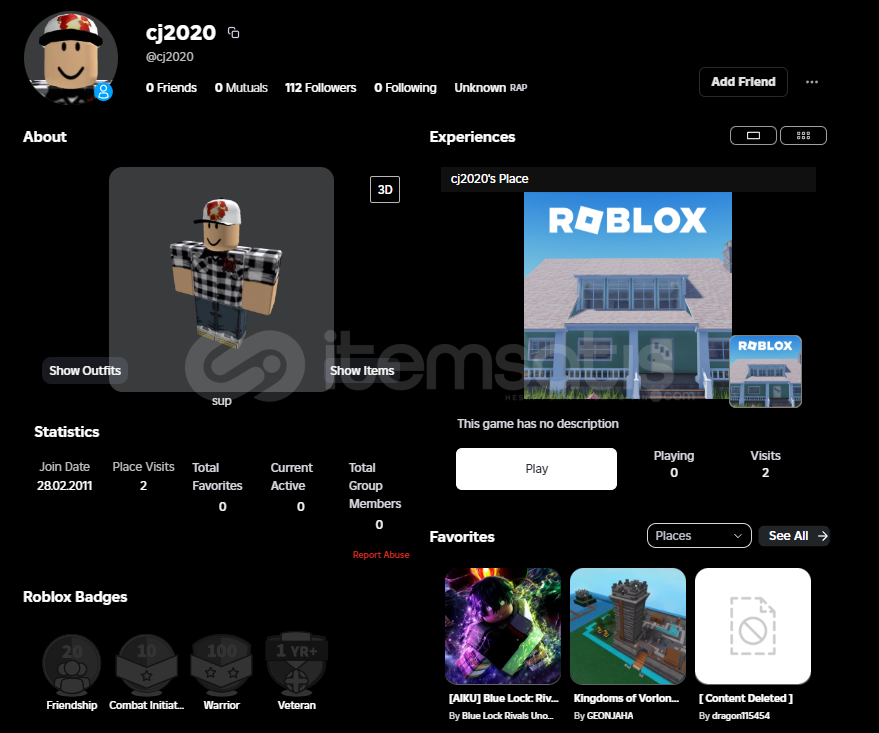View the 0 Following list
Image resolution: width=879 pixels, height=733 pixels.
(405, 88)
